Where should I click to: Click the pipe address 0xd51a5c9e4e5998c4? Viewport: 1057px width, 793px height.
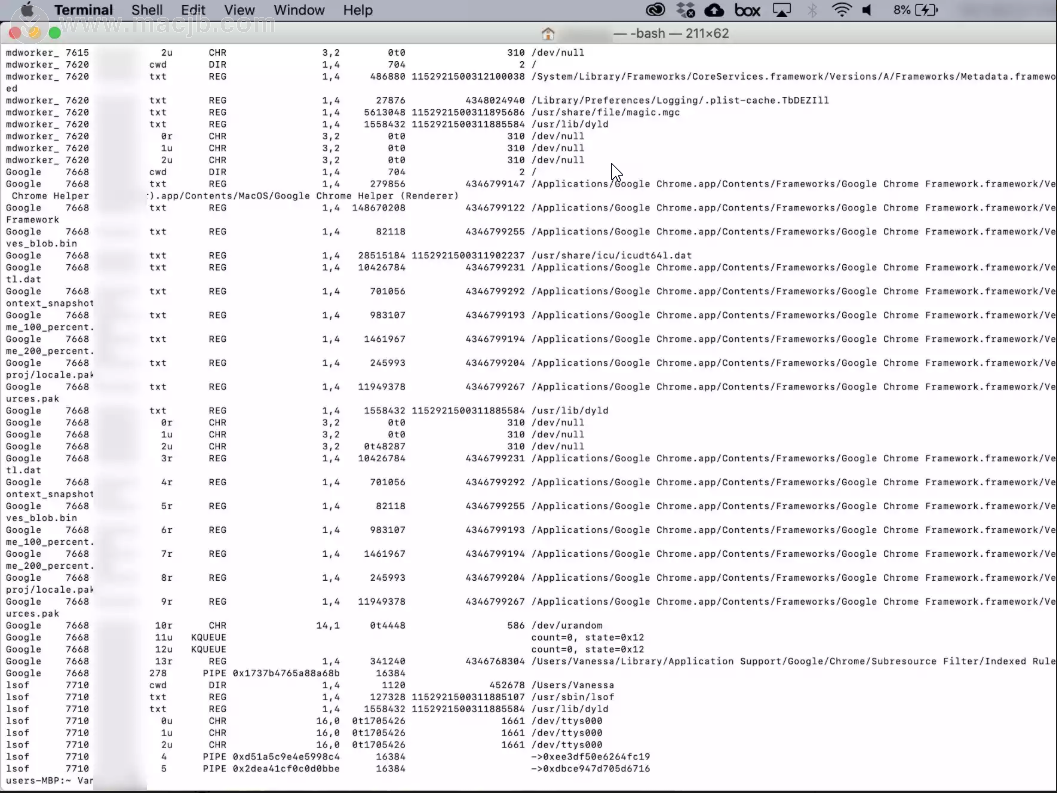coord(286,757)
